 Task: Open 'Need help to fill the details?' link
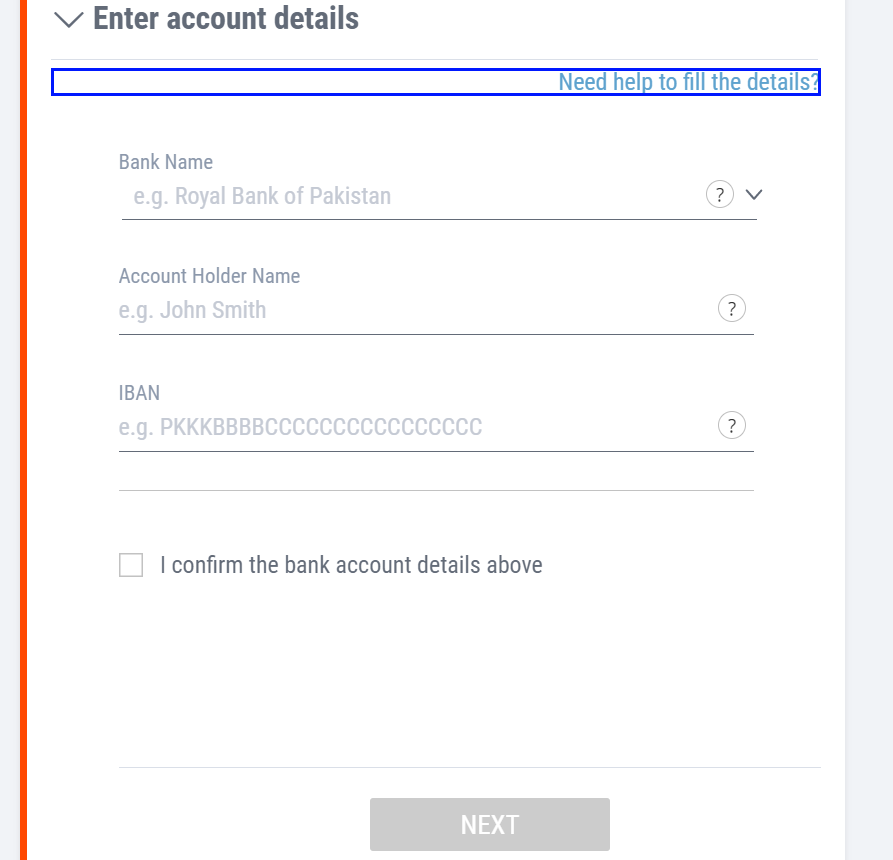point(687,82)
